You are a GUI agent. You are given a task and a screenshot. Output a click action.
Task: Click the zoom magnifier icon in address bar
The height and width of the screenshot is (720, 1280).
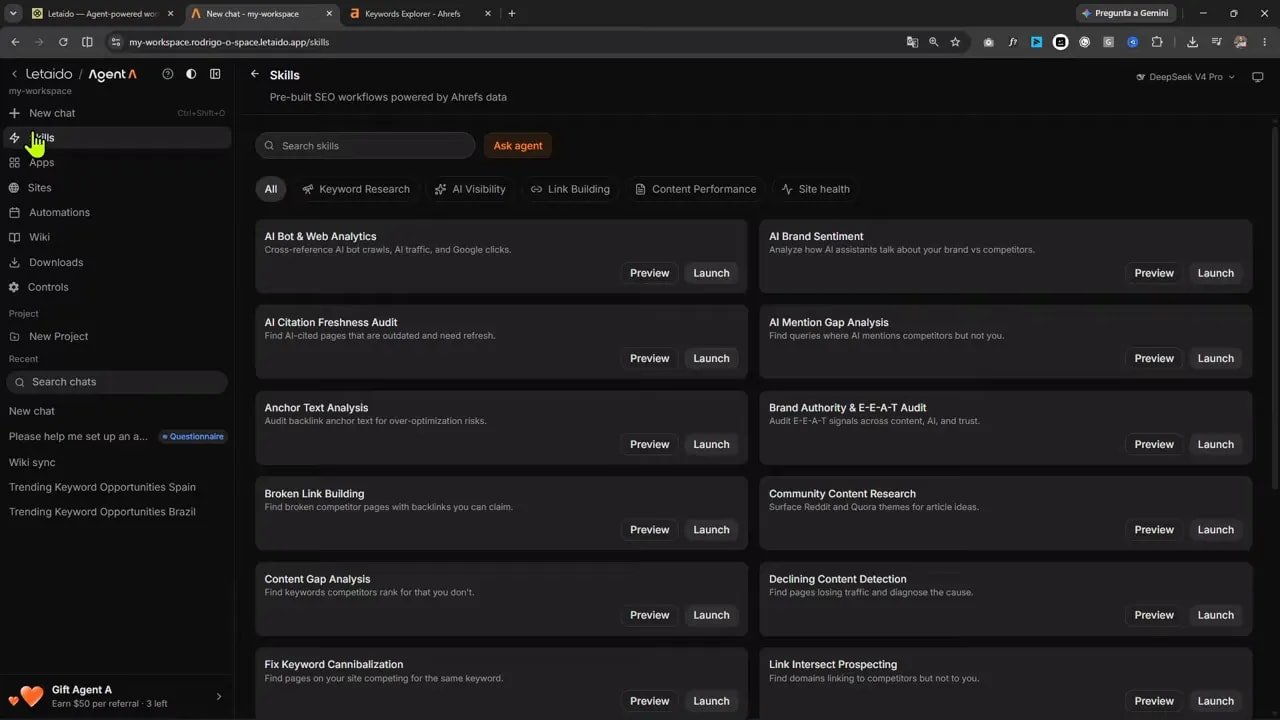[x=933, y=42]
